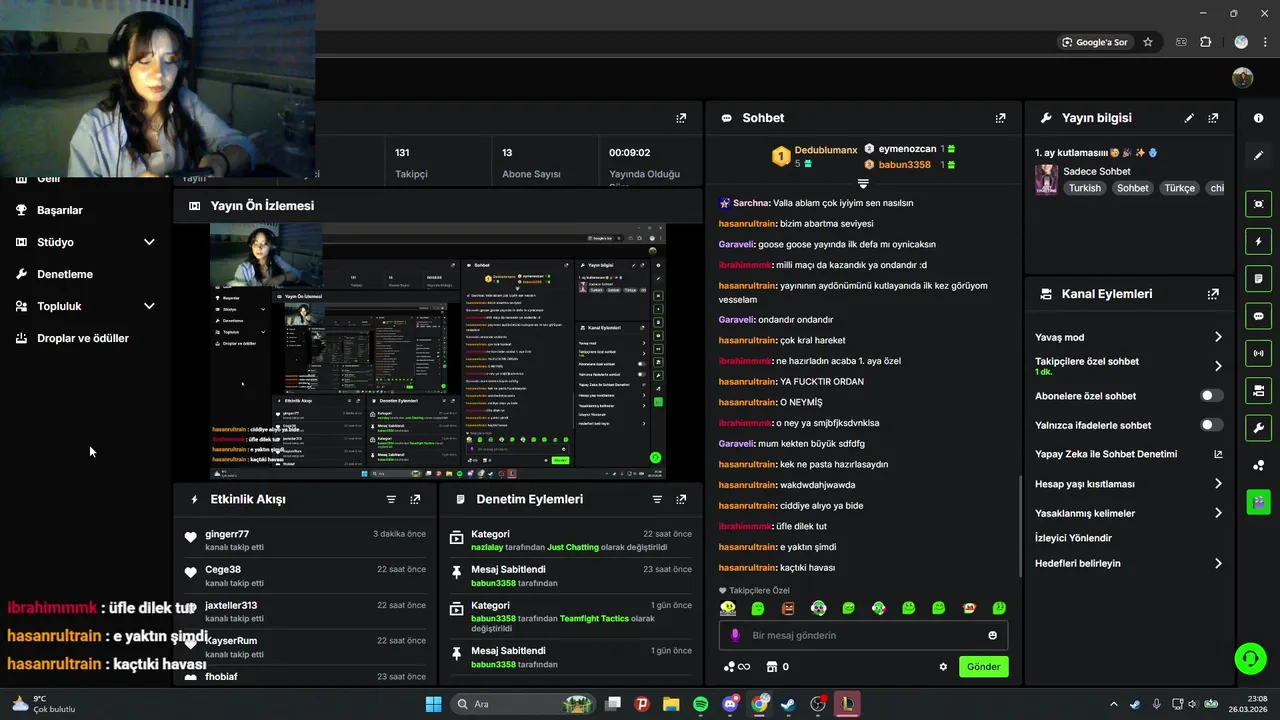Image resolution: width=1280 pixels, height=720 pixels.
Task: Toggle the lightning bolt widget in sidebar
Action: [1258, 241]
